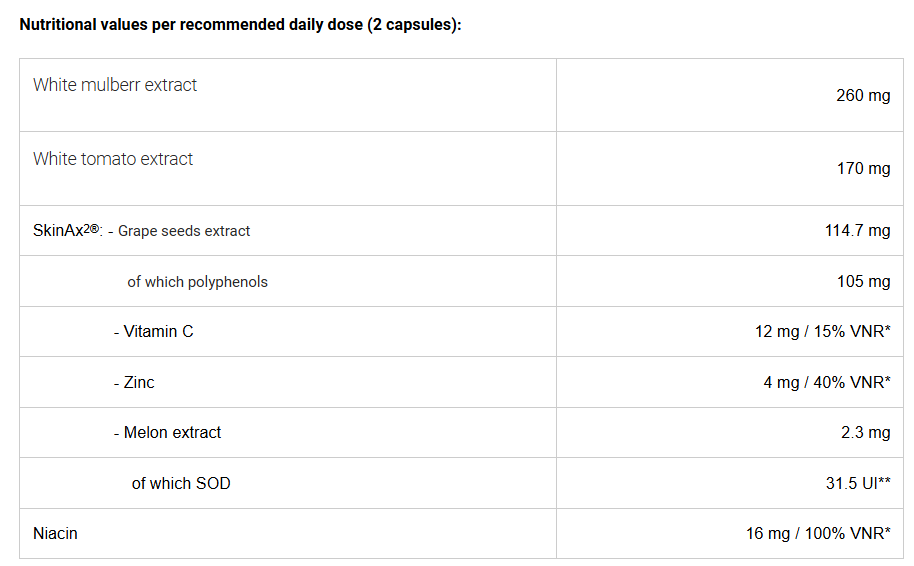Select the of which SOD label
This screenshot has width=914, height=566.
[181, 483]
